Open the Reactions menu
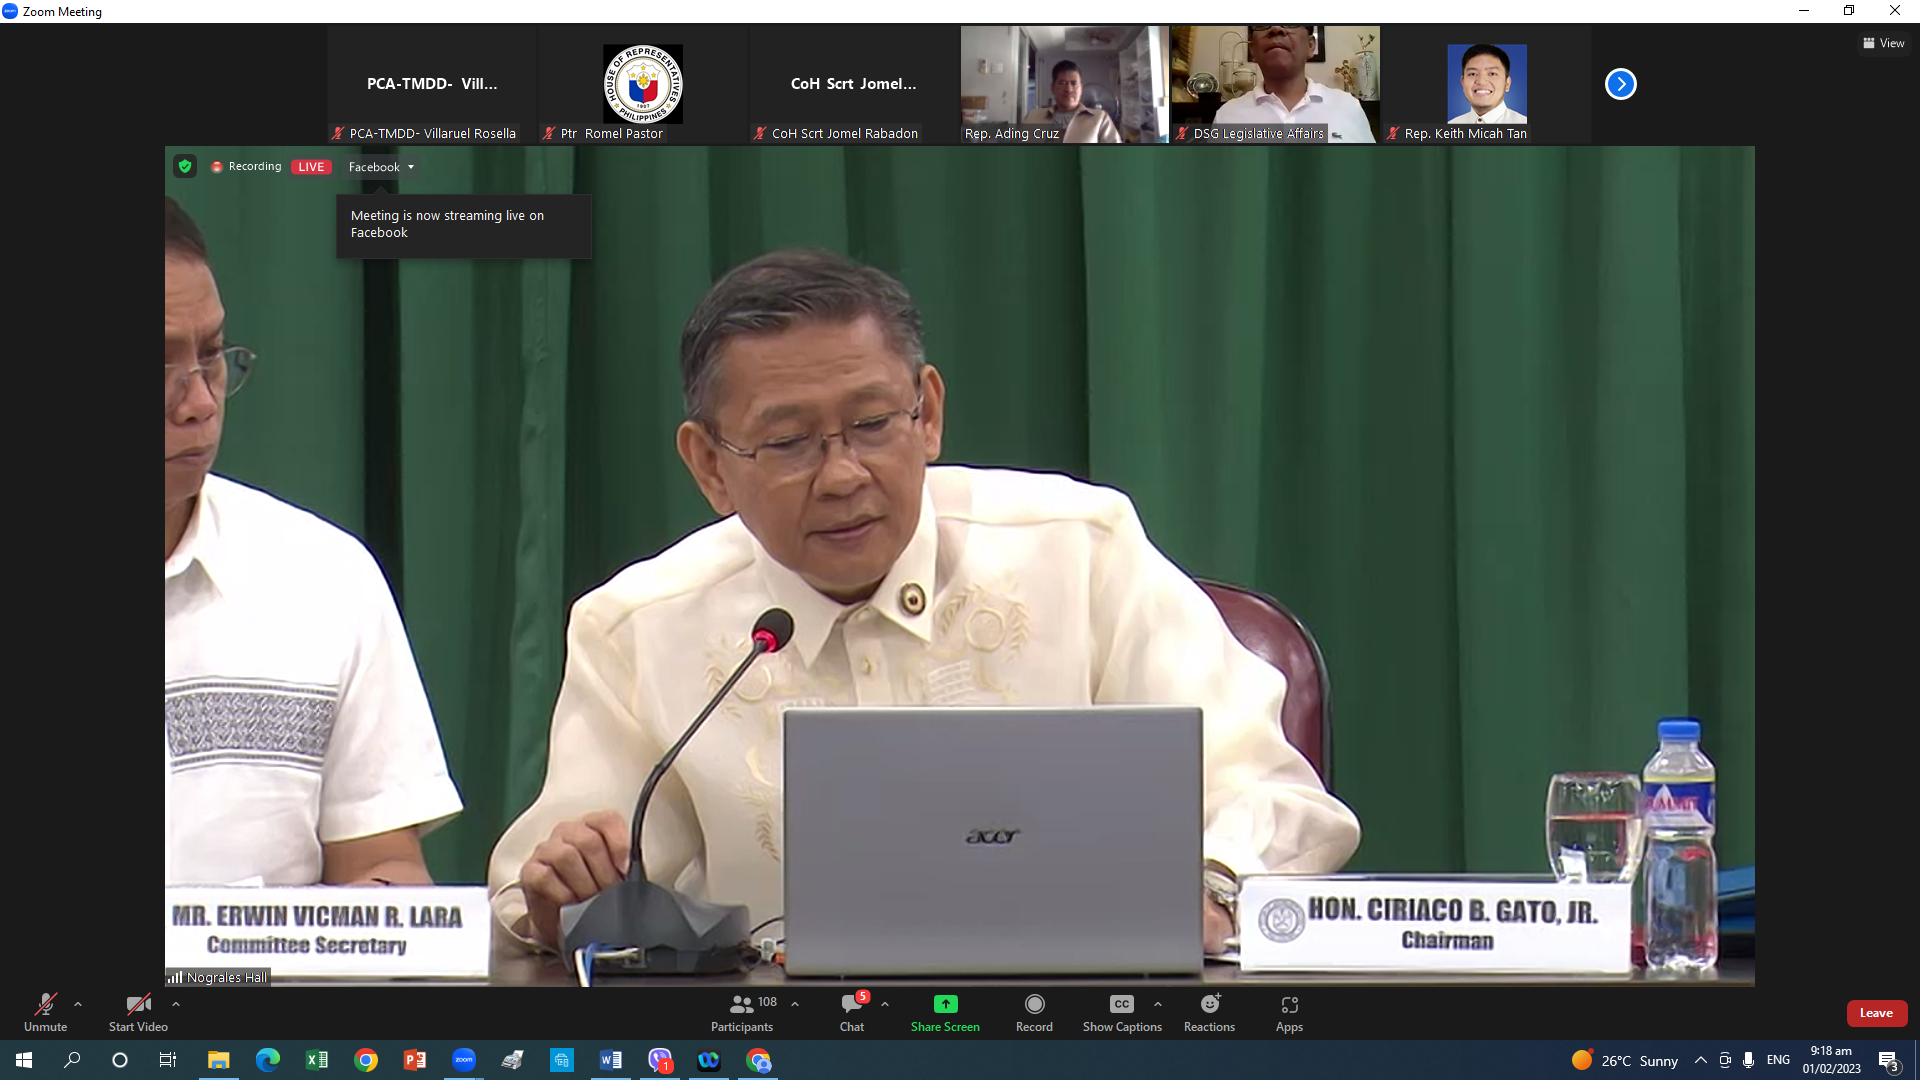1920x1080 pixels. tap(1209, 1012)
